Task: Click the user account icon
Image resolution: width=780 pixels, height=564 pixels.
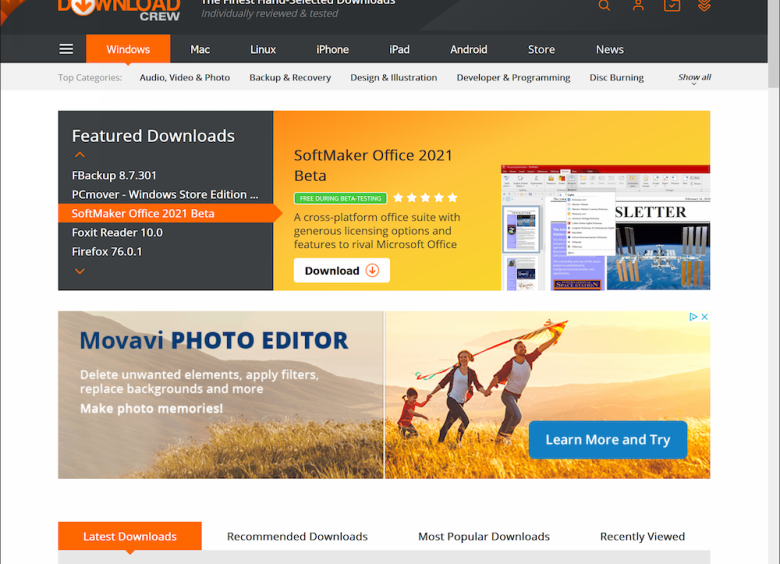Action: click(638, 5)
